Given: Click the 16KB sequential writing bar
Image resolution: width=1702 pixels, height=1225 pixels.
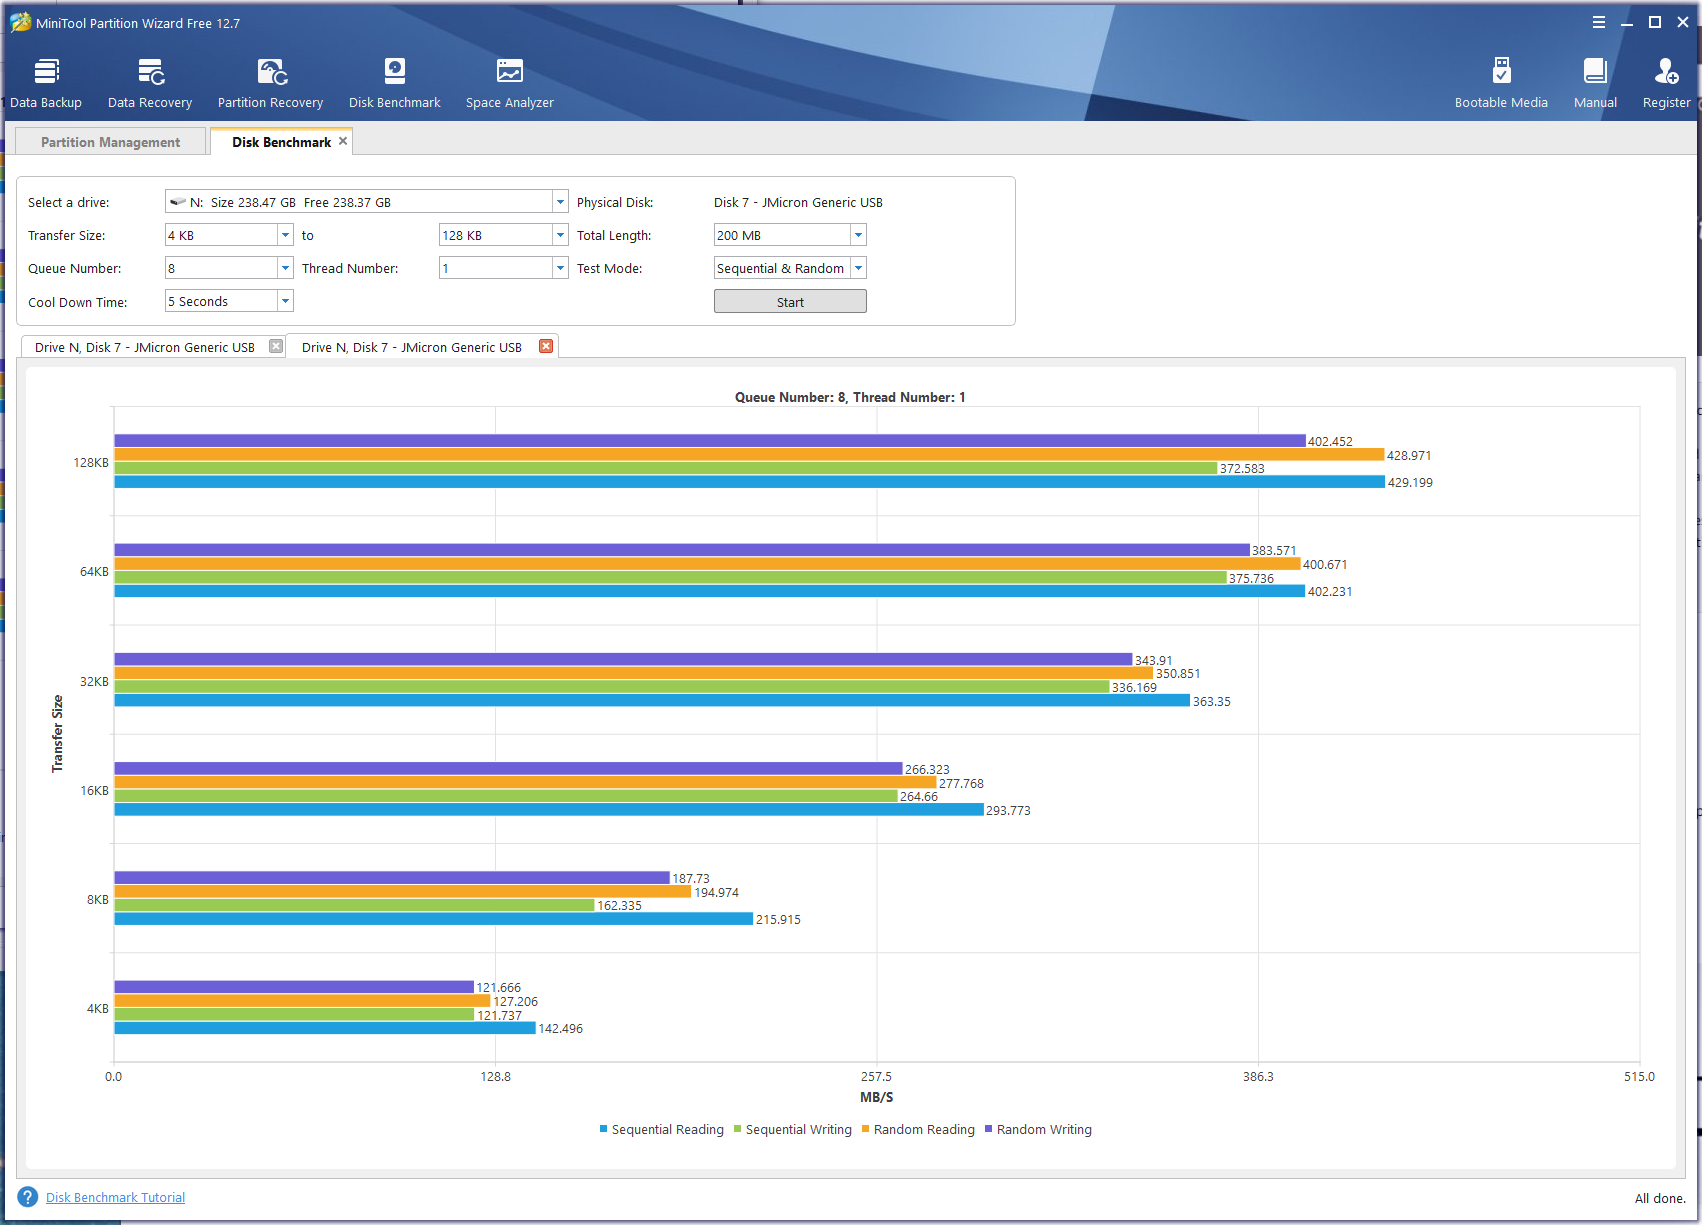Looking at the screenshot, I should coord(506,796).
